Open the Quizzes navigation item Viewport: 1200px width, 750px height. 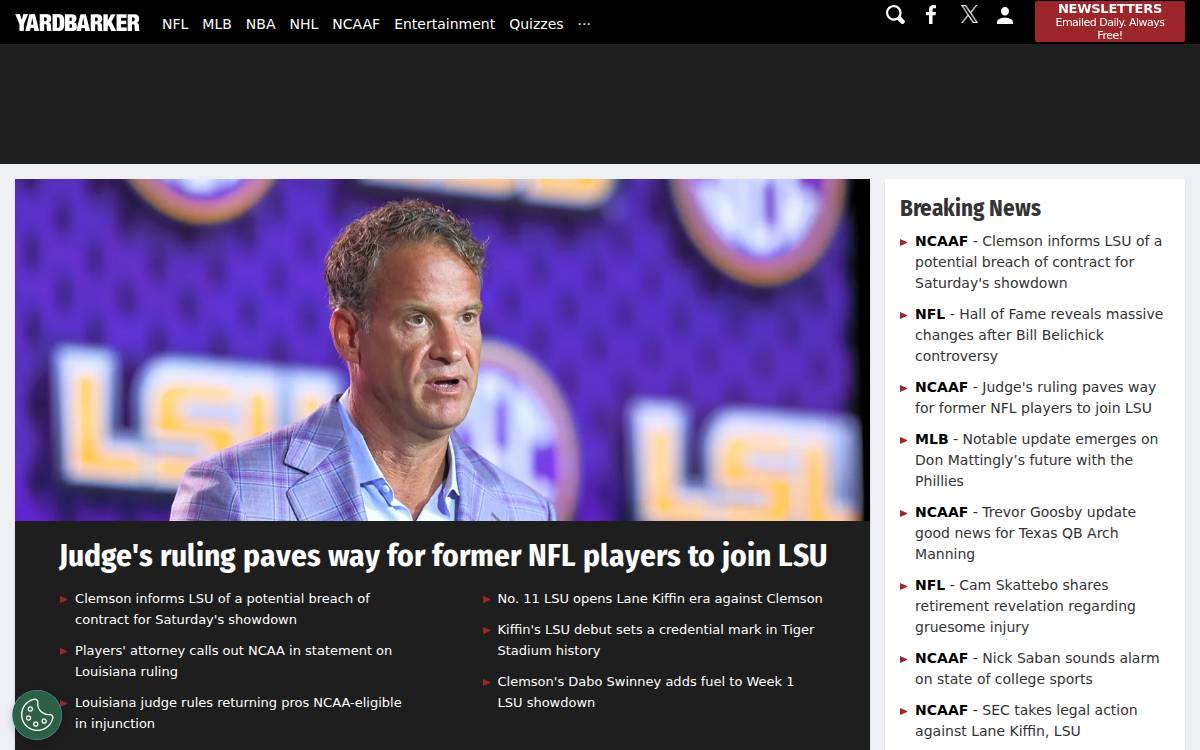[536, 24]
